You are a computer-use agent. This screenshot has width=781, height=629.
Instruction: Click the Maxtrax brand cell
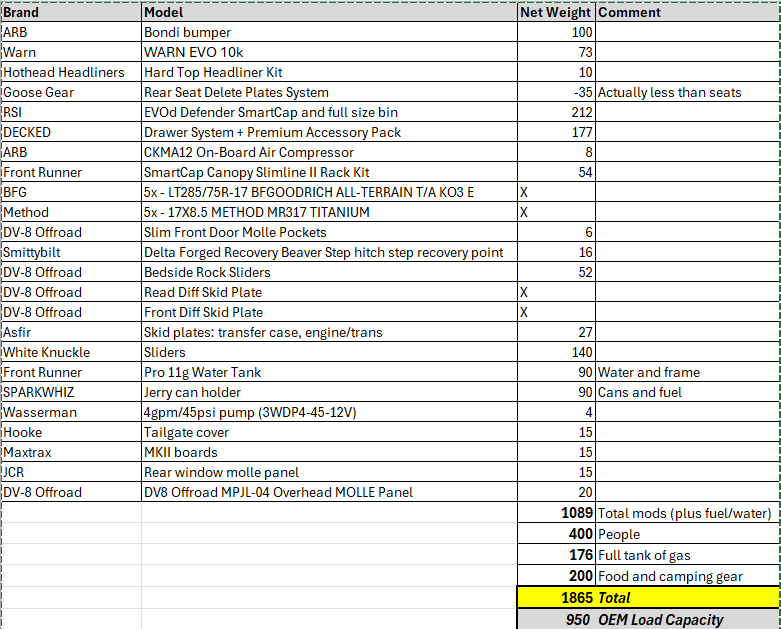point(71,452)
